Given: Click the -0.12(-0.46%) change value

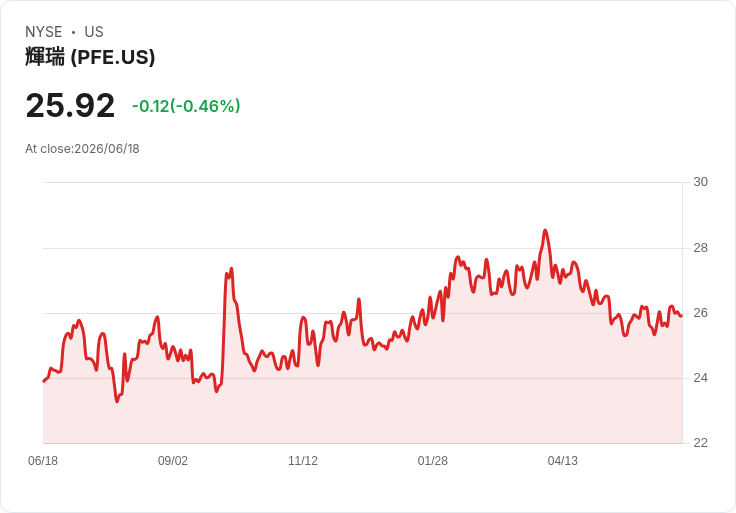Looking at the screenshot, I should (x=186, y=106).
